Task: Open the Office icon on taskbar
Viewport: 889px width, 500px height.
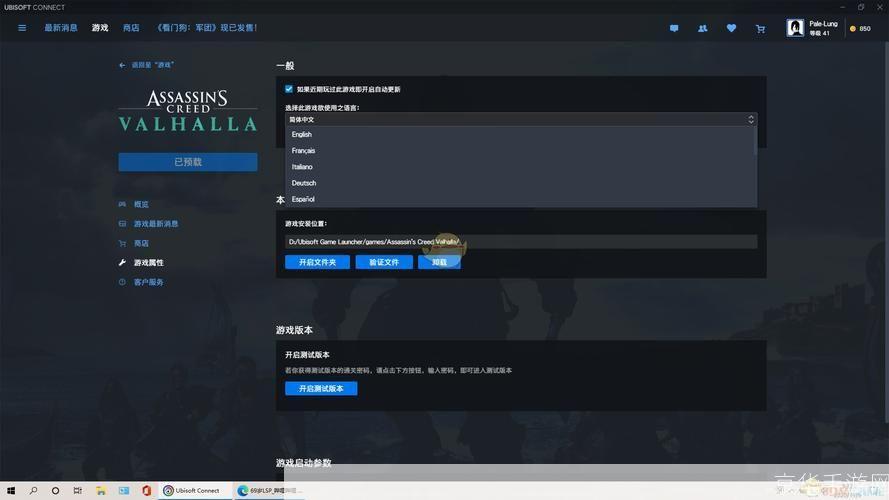Action: [x=146, y=491]
